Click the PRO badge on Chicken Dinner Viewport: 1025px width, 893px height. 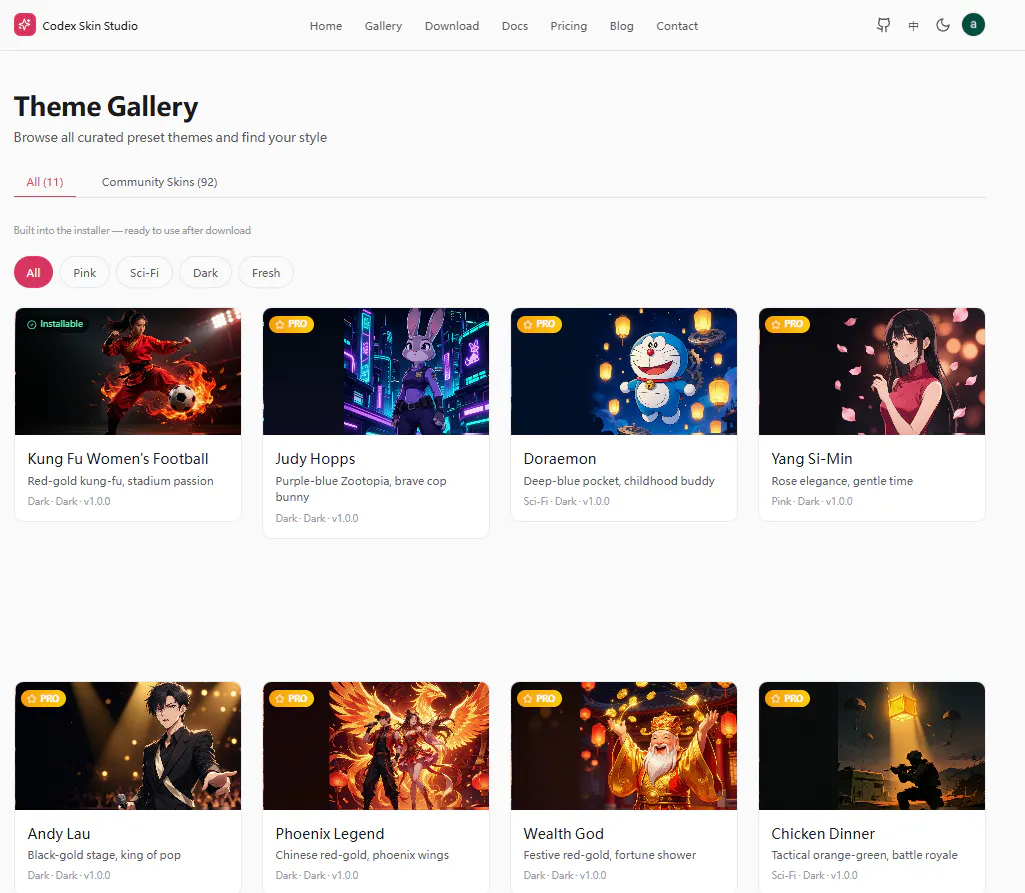pyautogui.click(x=787, y=698)
